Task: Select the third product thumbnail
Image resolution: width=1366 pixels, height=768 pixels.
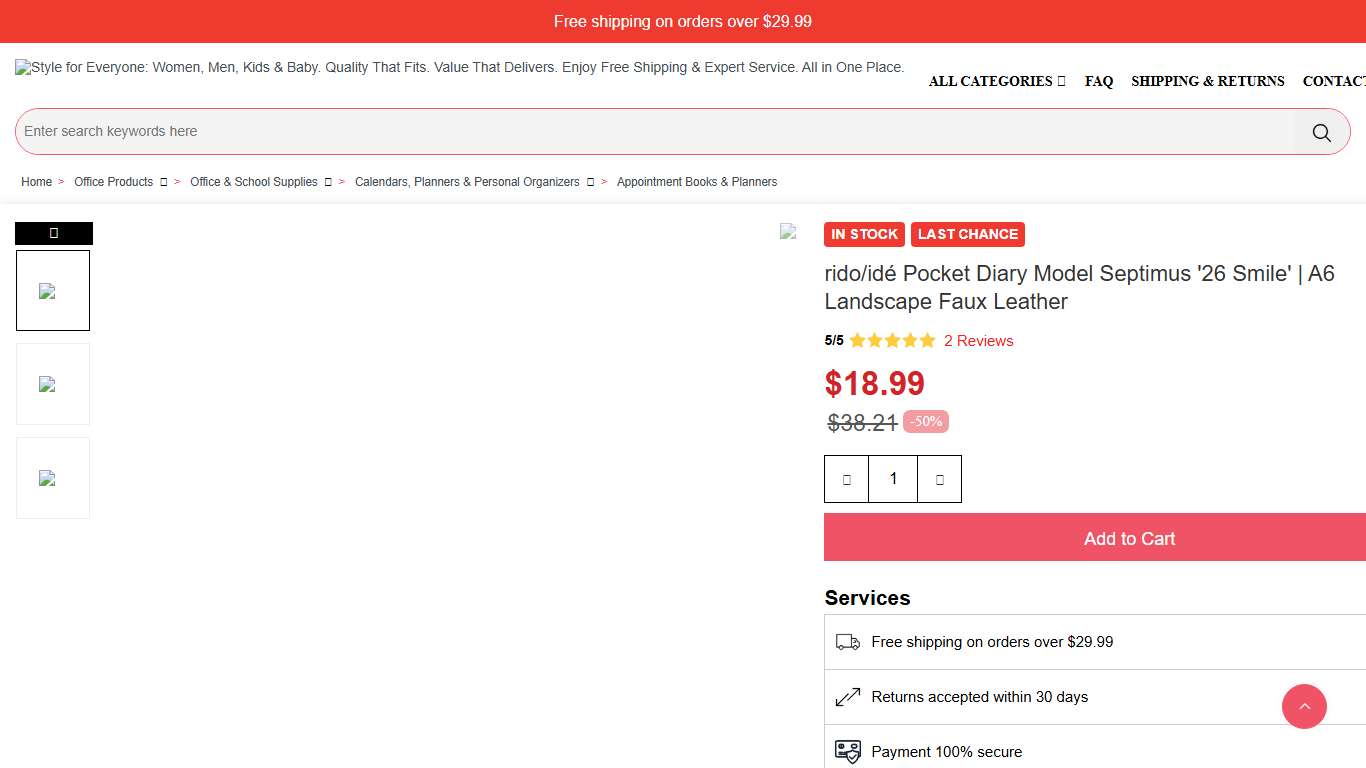Action: point(53,478)
